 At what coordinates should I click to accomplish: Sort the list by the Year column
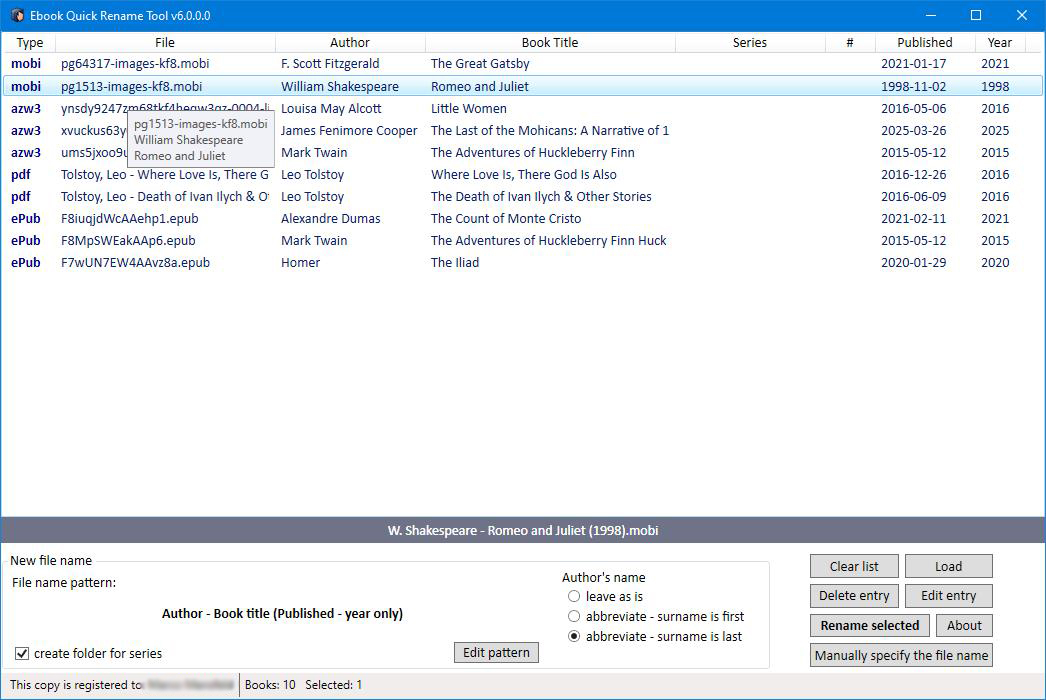pyautogui.click(x=999, y=42)
